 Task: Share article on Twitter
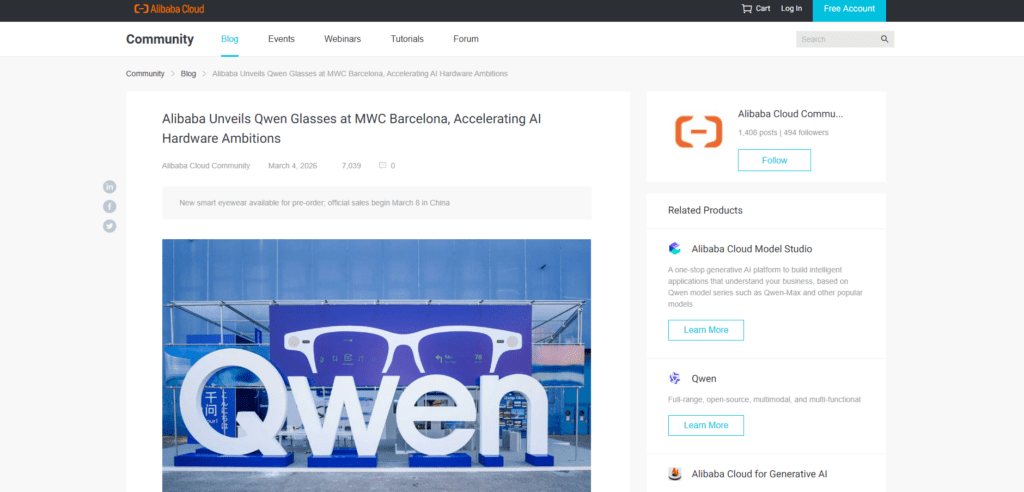(110, 226)
